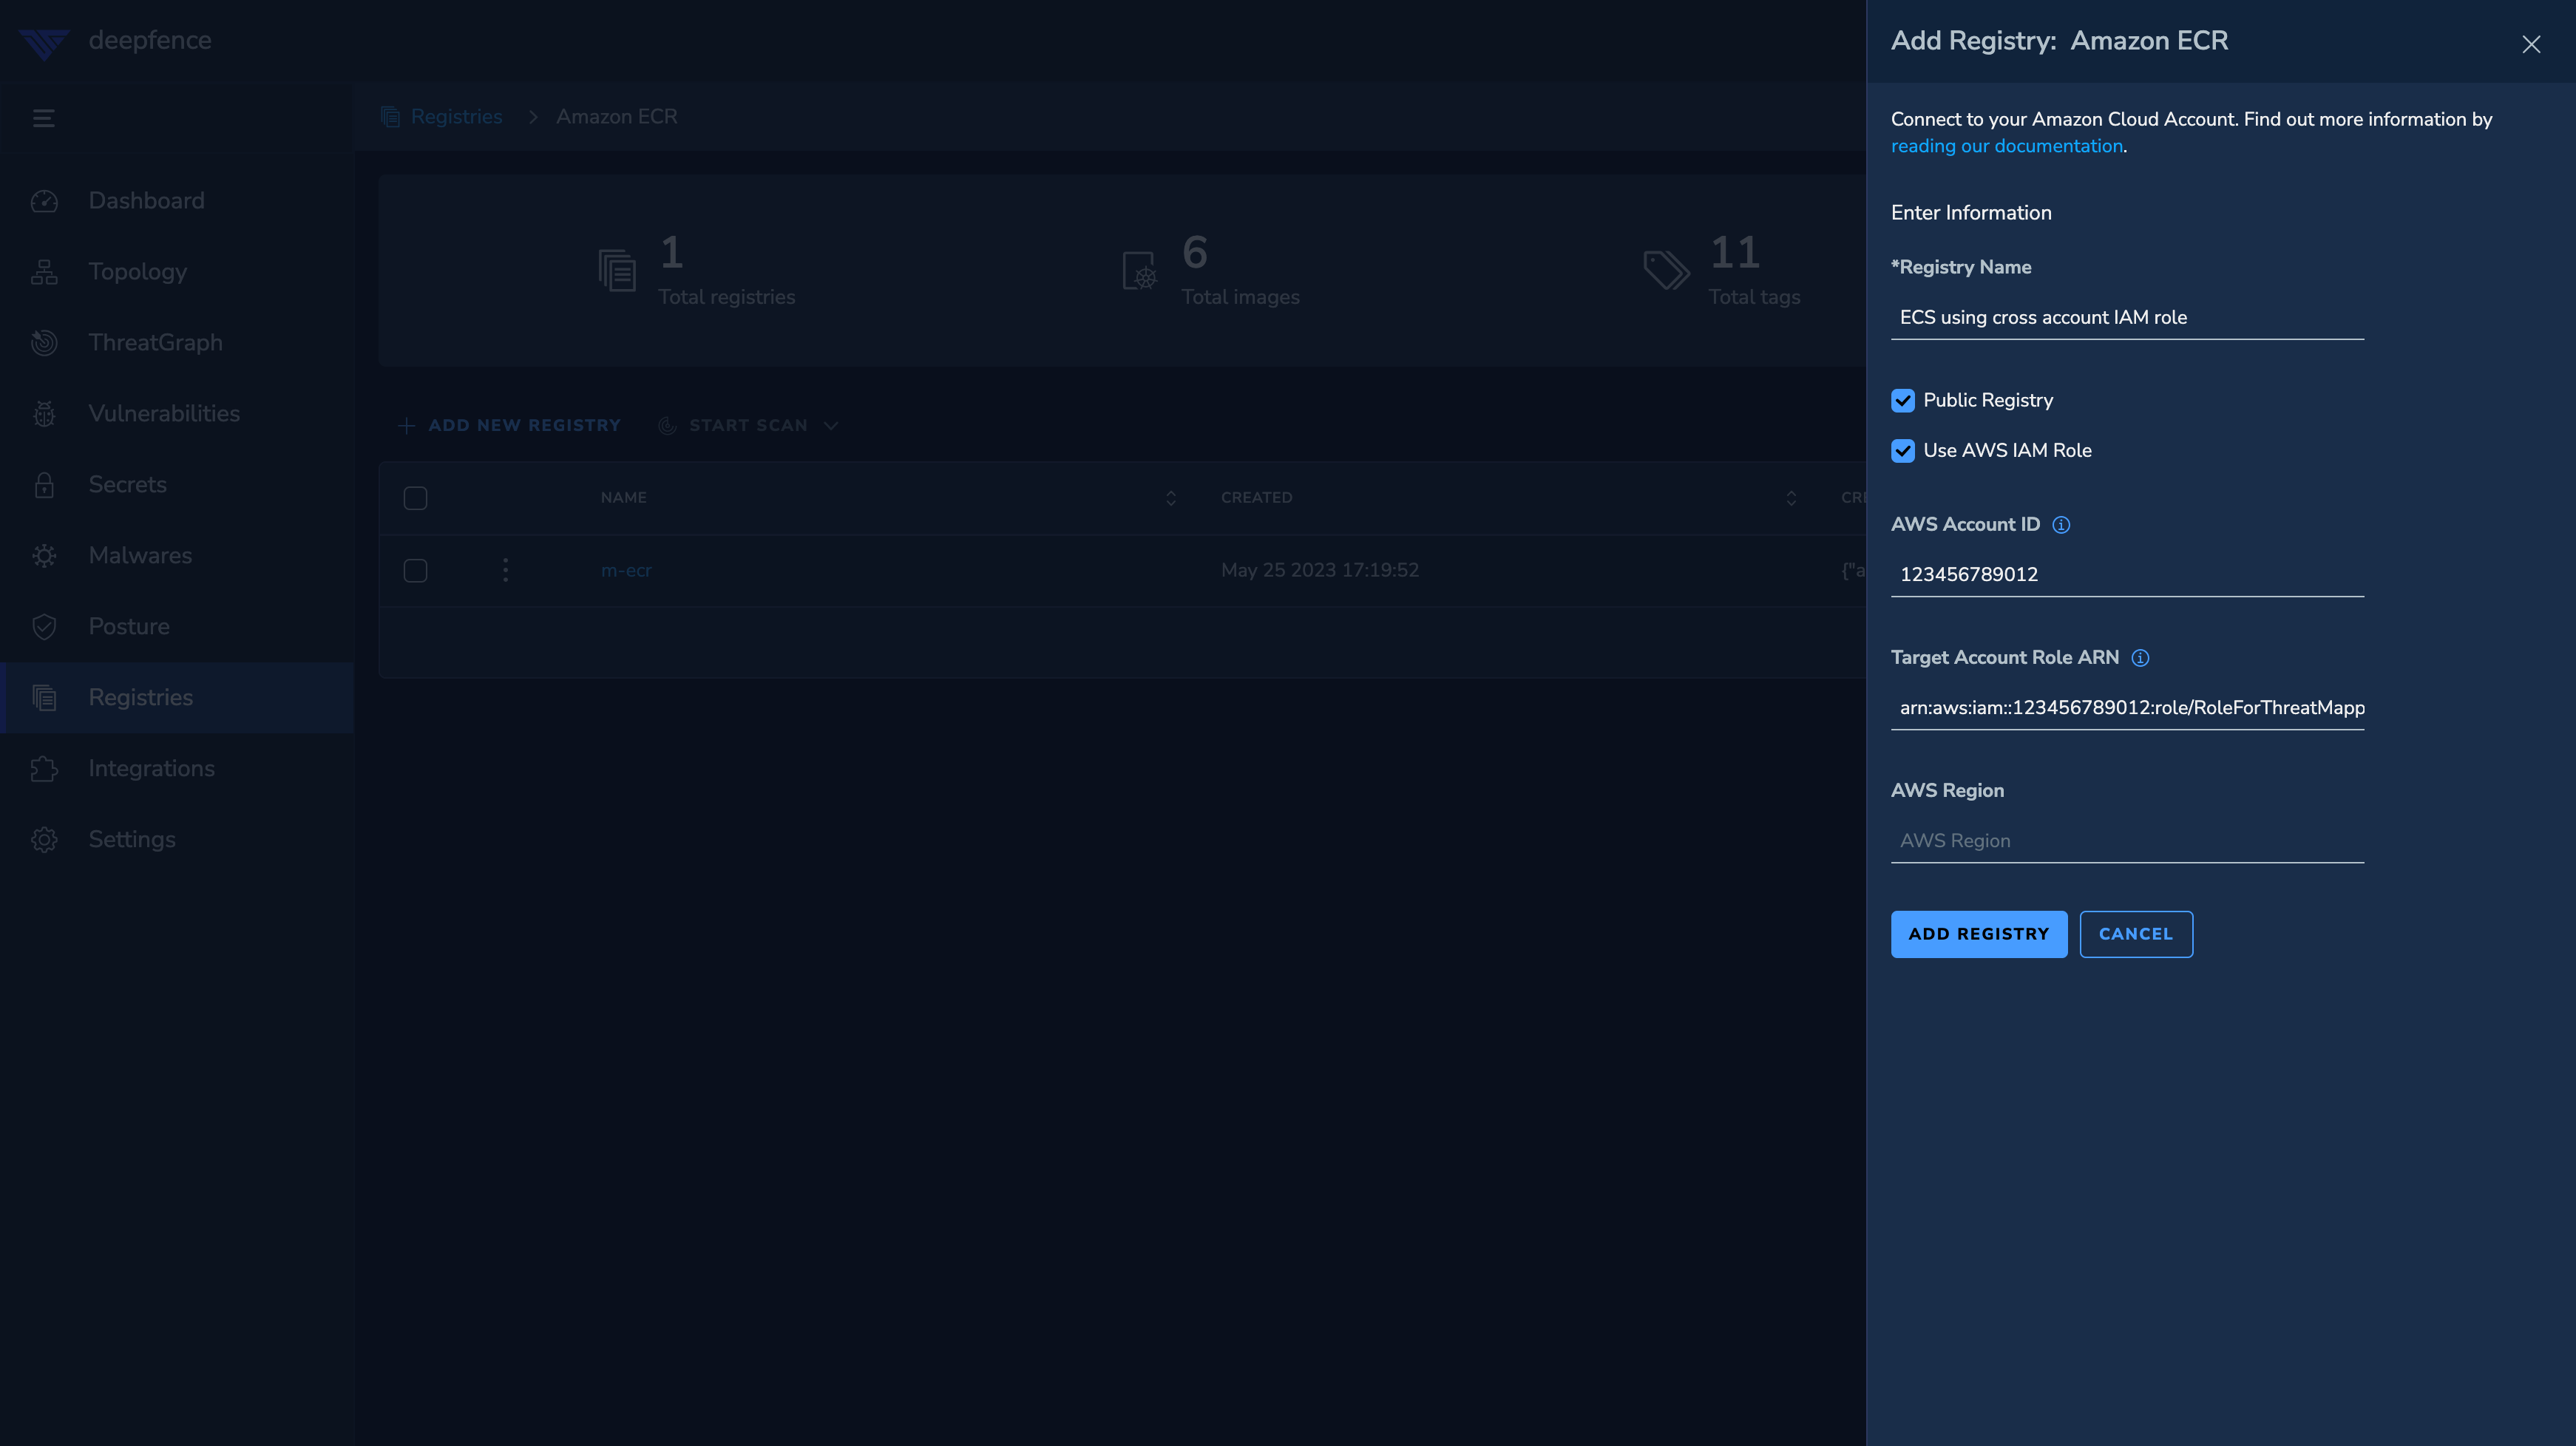Image resolution: width=2576 pixels, height=1446 pixels.
Task: Open the reading our documentation link
Action: tap(2006, 146)
